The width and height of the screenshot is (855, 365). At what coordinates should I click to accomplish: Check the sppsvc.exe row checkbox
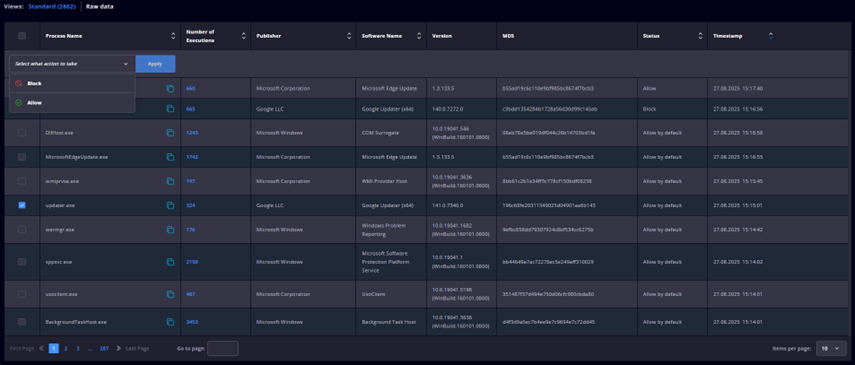22,262
